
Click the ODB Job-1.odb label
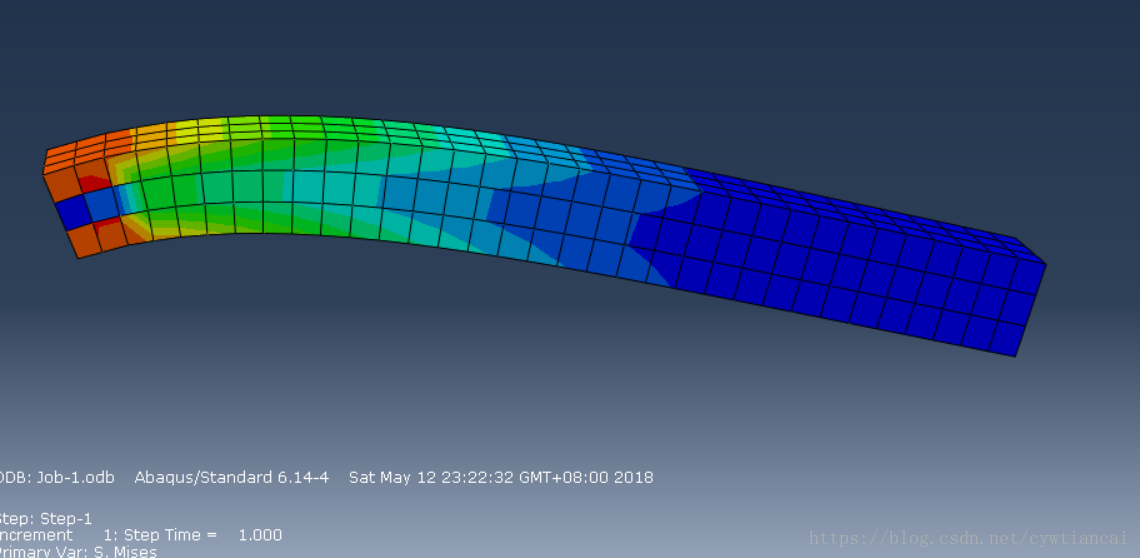[56, 477]
